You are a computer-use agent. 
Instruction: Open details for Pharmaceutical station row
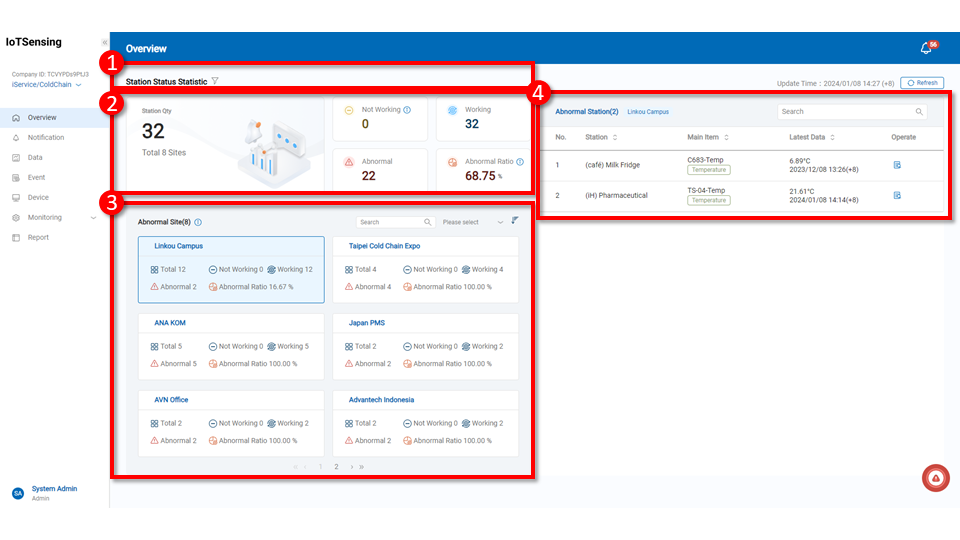pos(897,195)
